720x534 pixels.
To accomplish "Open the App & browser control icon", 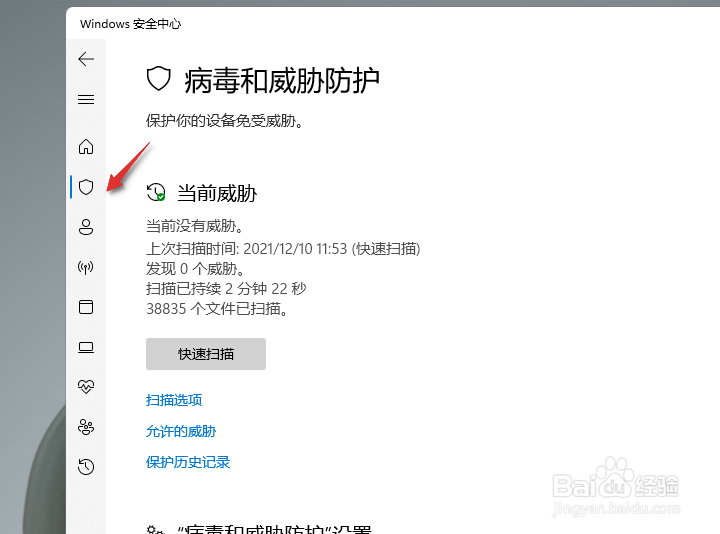I will [x=86, y=307].
